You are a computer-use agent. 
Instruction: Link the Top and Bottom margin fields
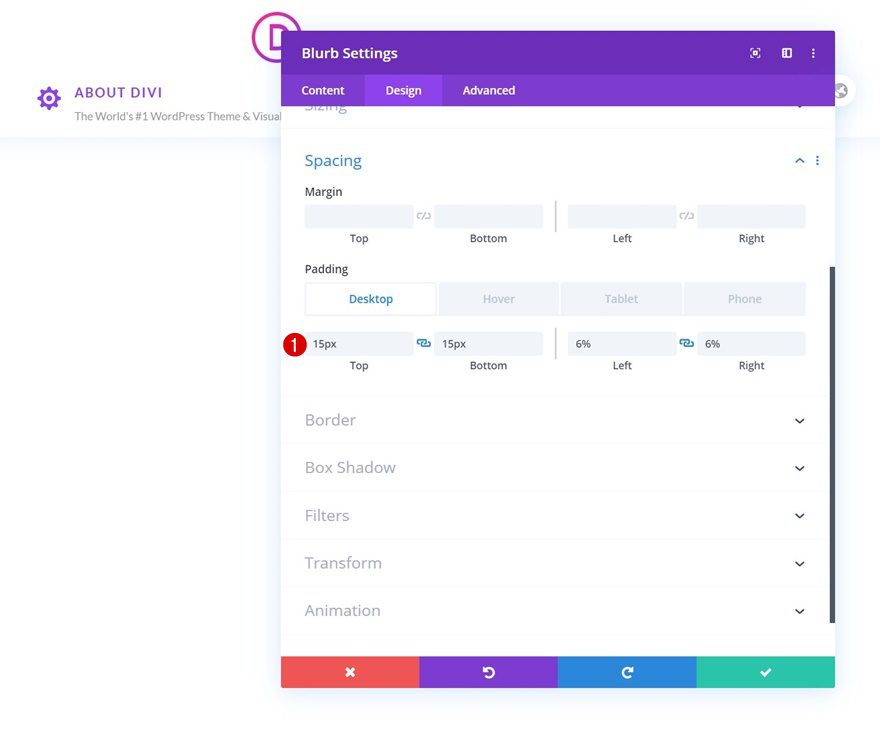click(424, 215)
